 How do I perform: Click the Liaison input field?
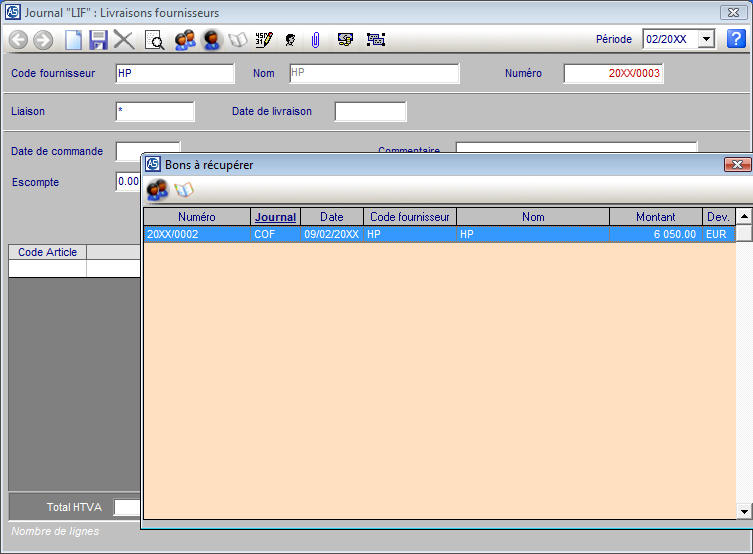tap(155, 112)
